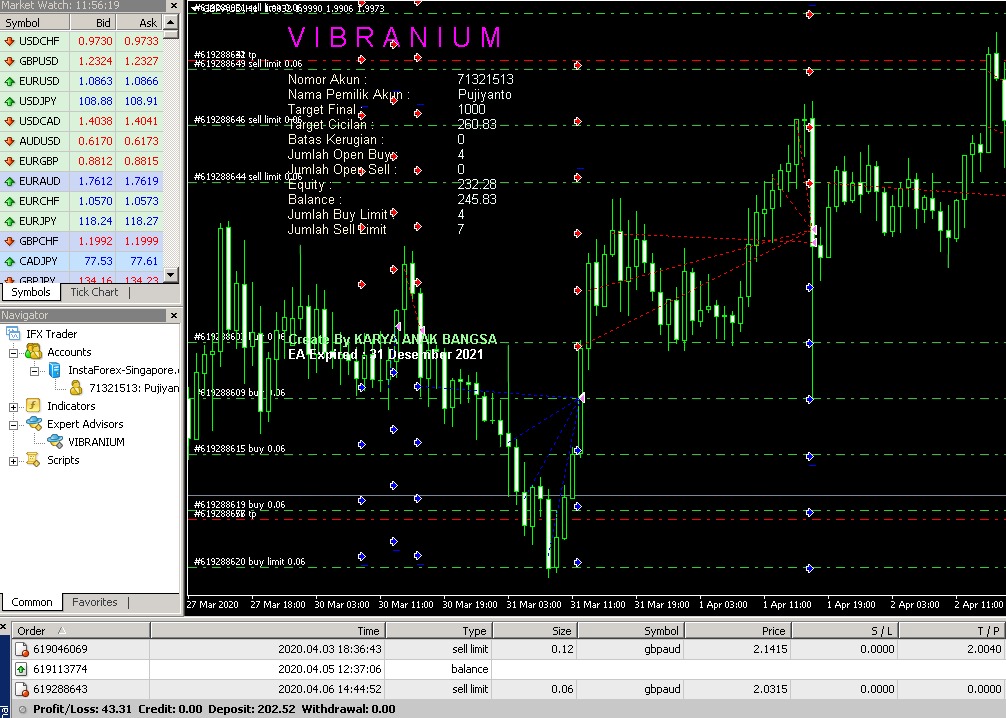This screenshot has width=1006, height=718.
Task: Expand the Indicators tree node
Action: [13, 407]
